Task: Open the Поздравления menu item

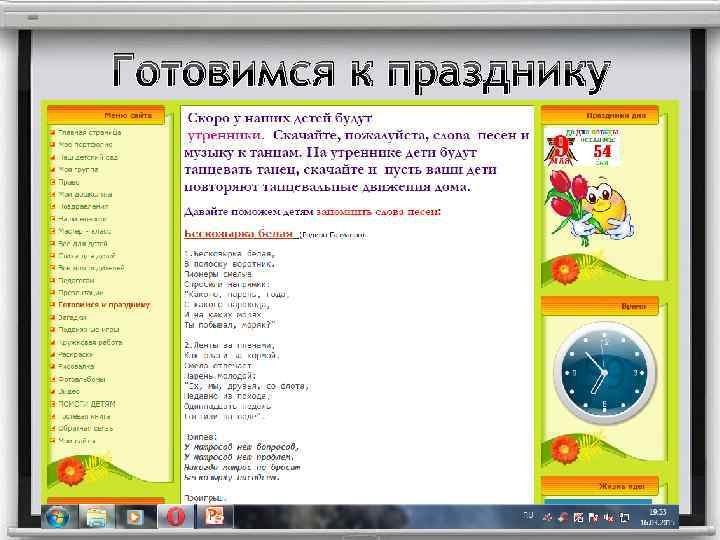Action: pyautogui.click(x=84, y=207)
